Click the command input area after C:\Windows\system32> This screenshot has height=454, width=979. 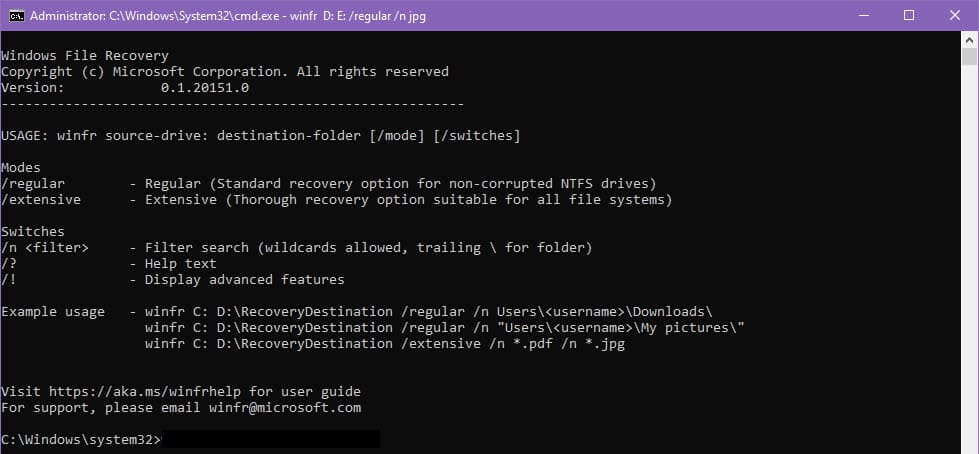[270, 440]
